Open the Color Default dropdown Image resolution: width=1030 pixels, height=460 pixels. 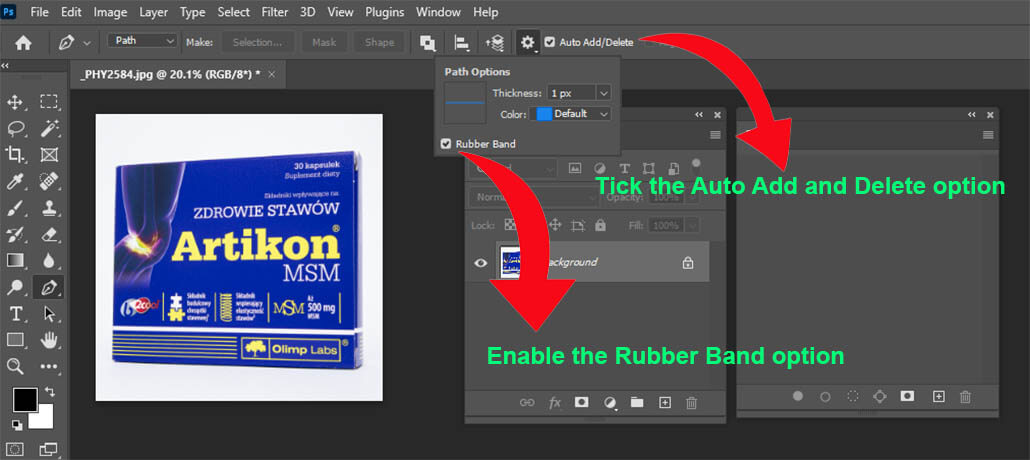(573, 114)
